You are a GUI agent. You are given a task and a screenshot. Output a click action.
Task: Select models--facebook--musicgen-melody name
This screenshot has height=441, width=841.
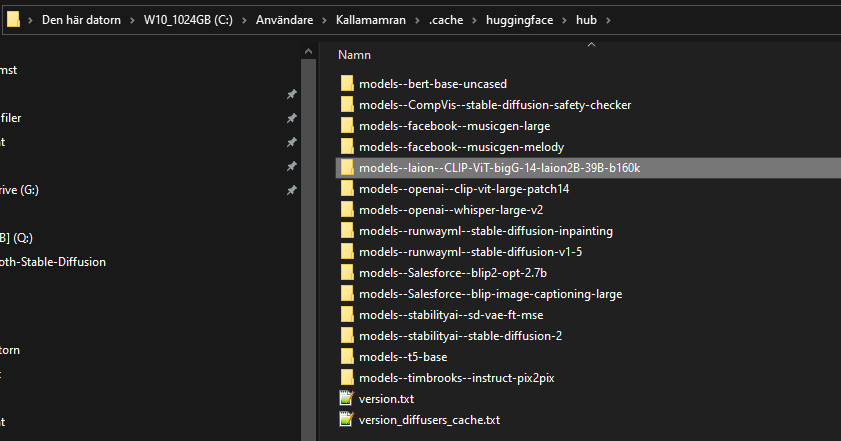(x=461, y=146)
